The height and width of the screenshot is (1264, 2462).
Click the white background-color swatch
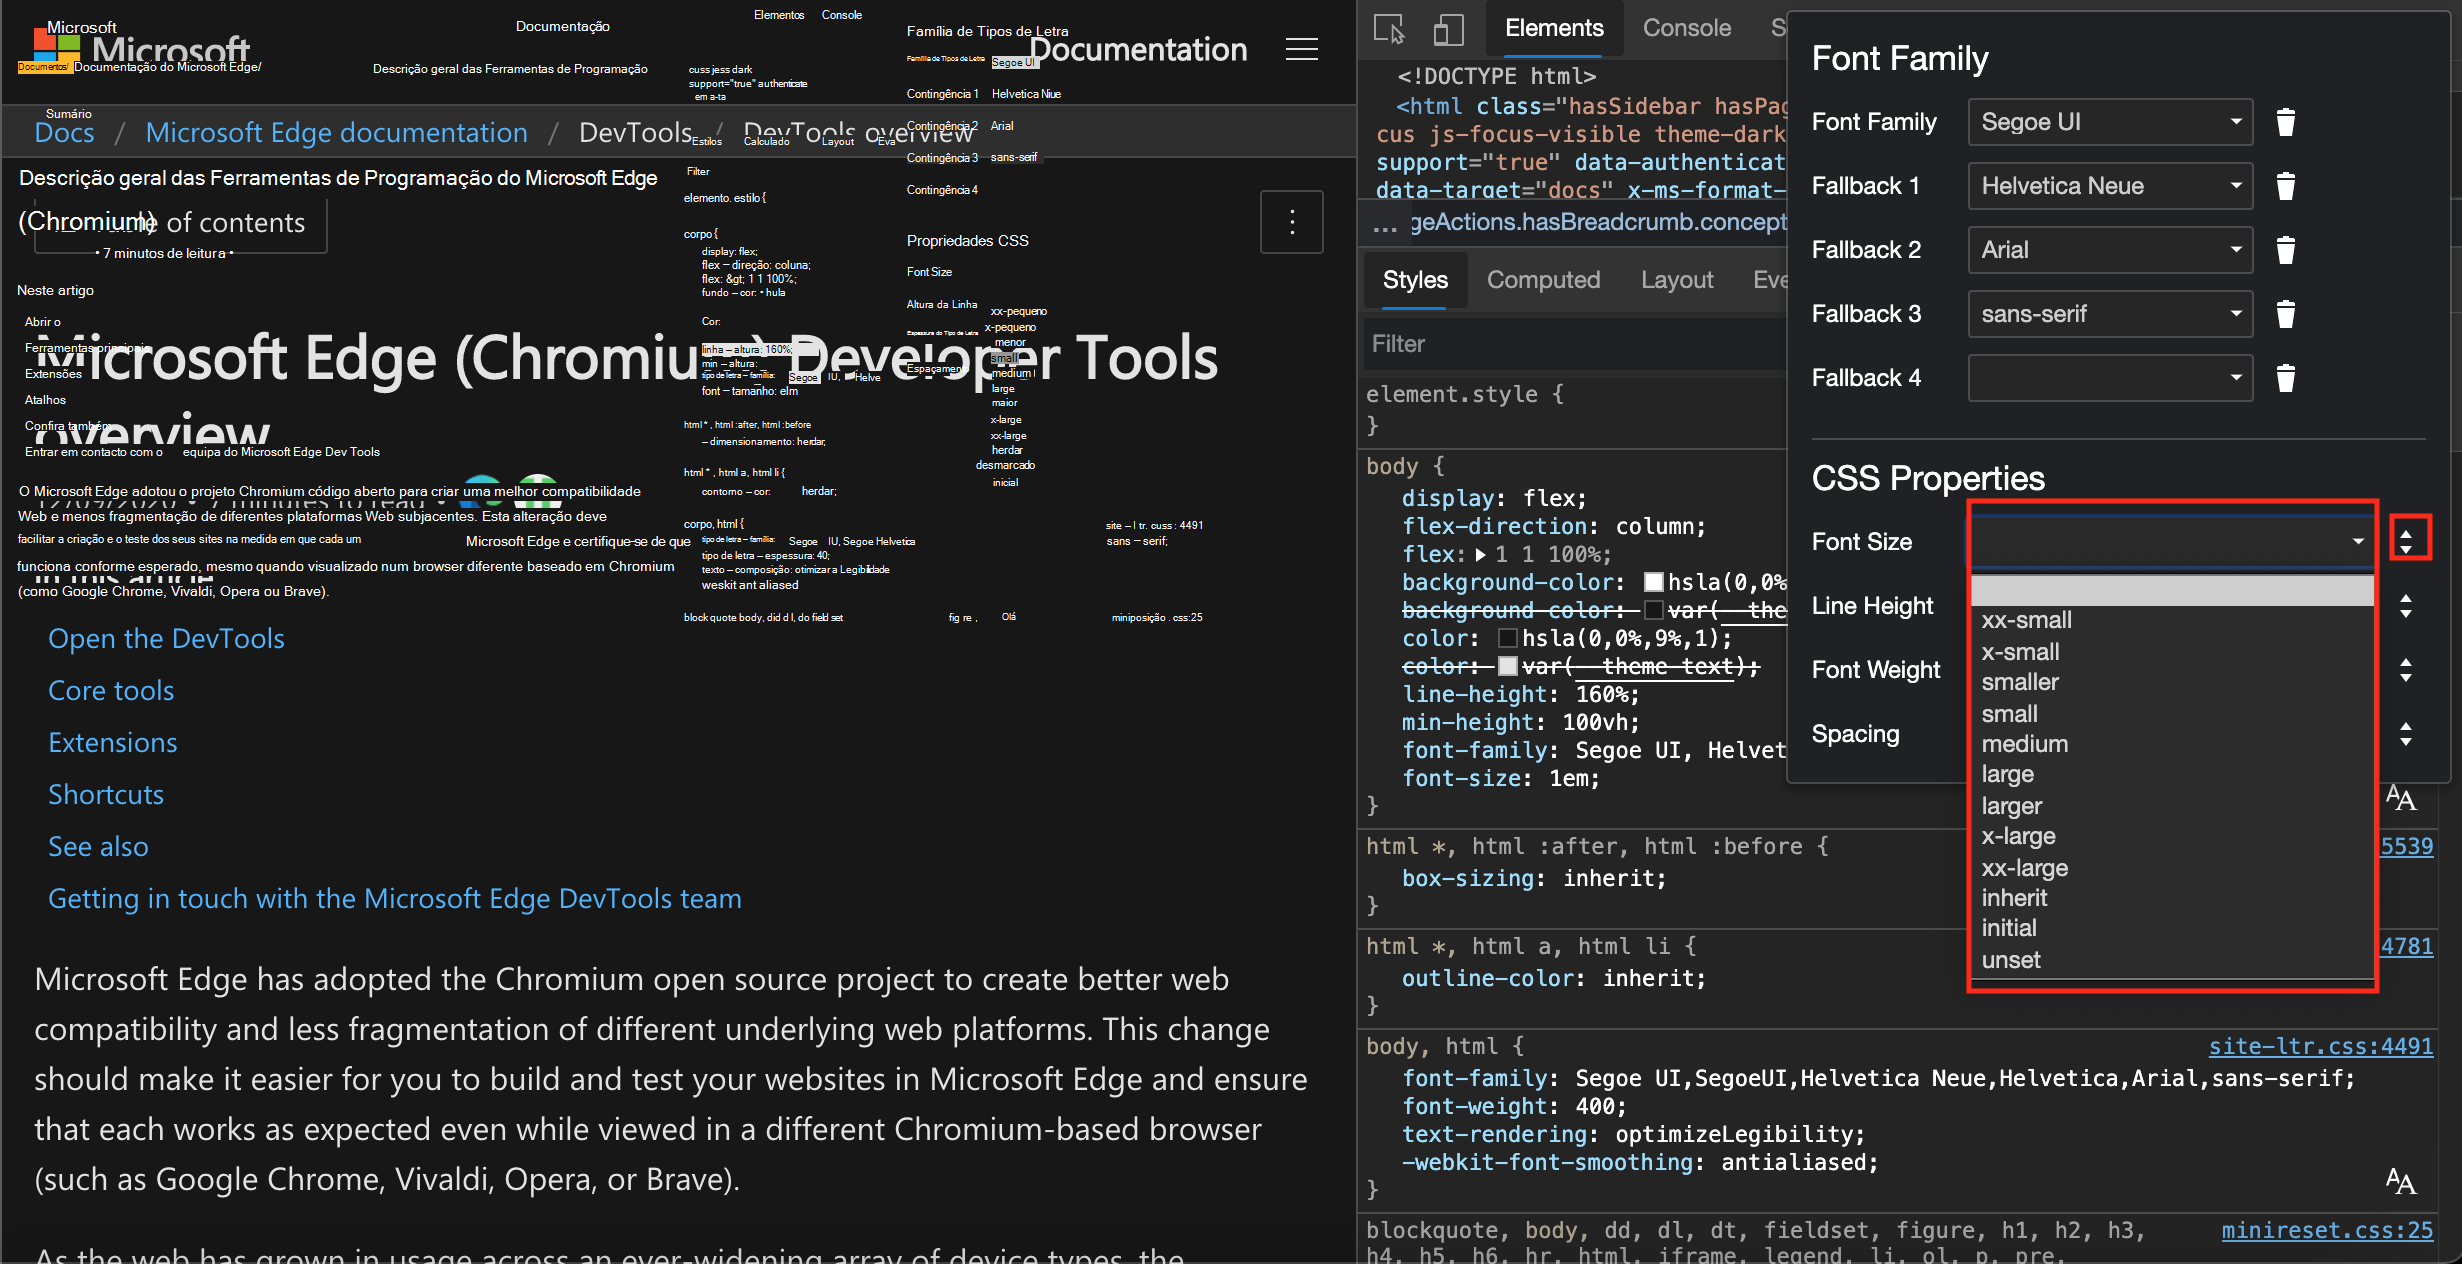[1654, 581]
